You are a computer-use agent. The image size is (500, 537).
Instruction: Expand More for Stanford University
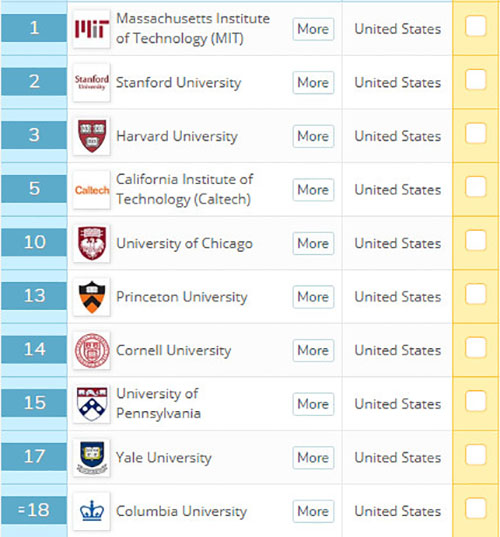click(313, 83)
